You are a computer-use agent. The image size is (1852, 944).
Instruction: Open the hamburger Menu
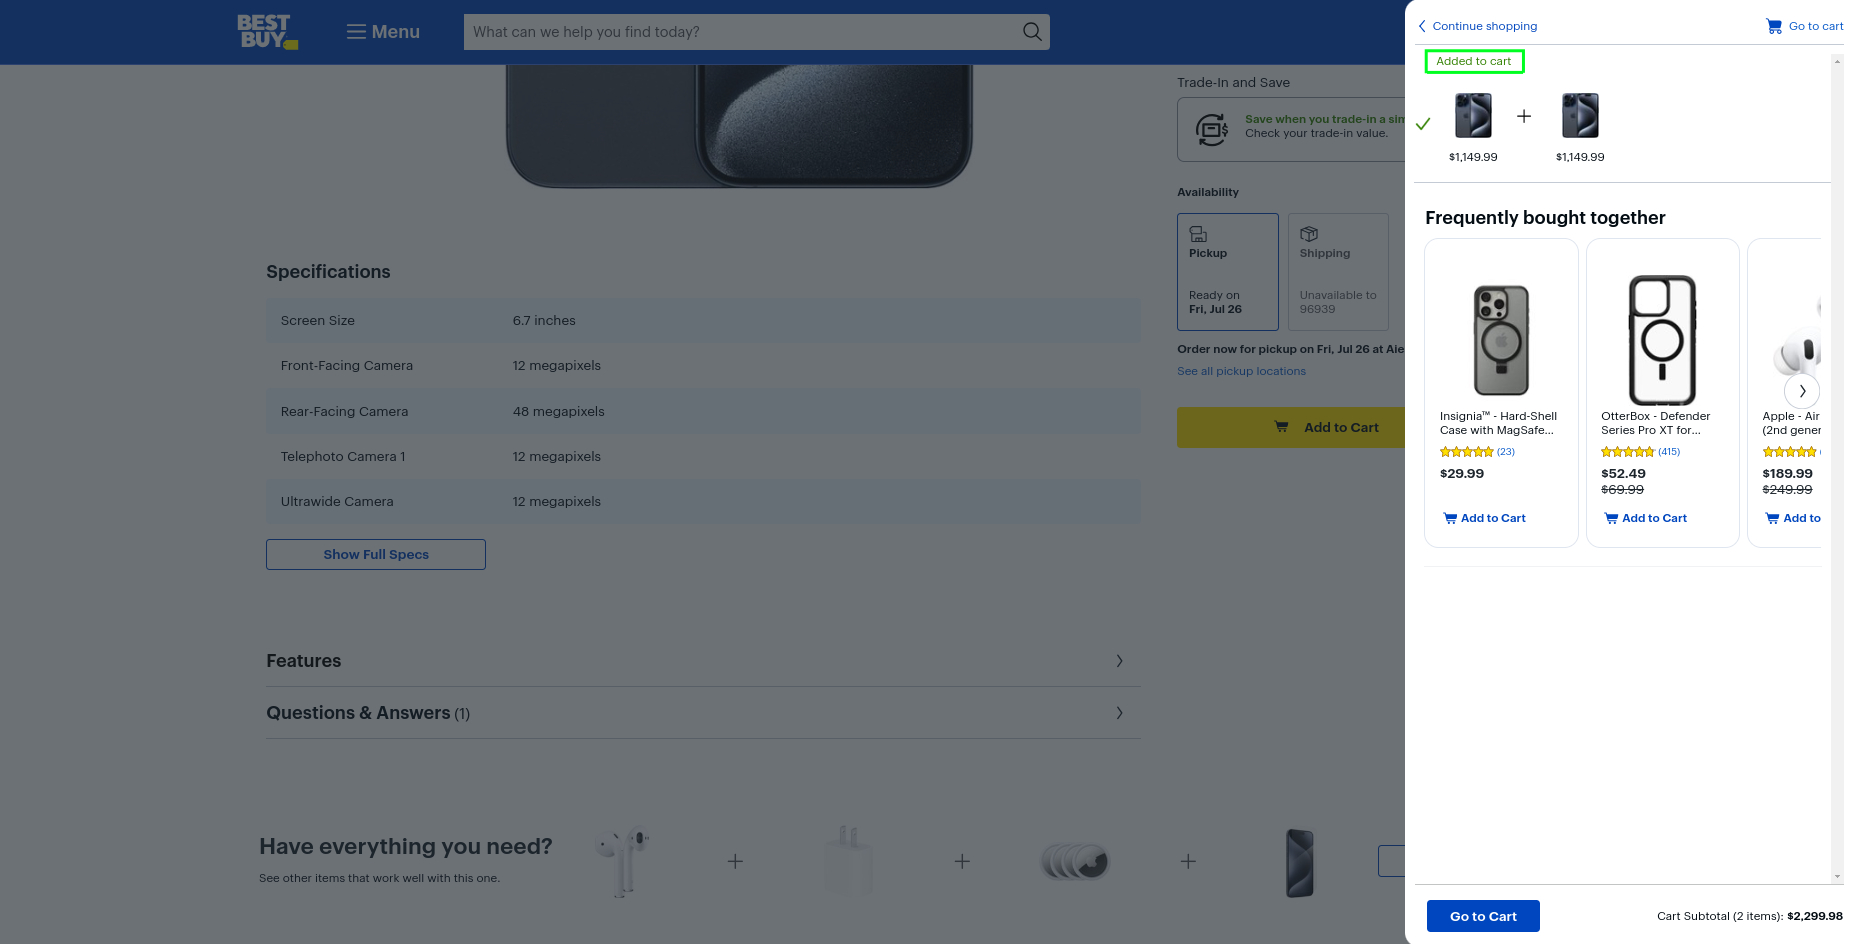coord(383,32)
